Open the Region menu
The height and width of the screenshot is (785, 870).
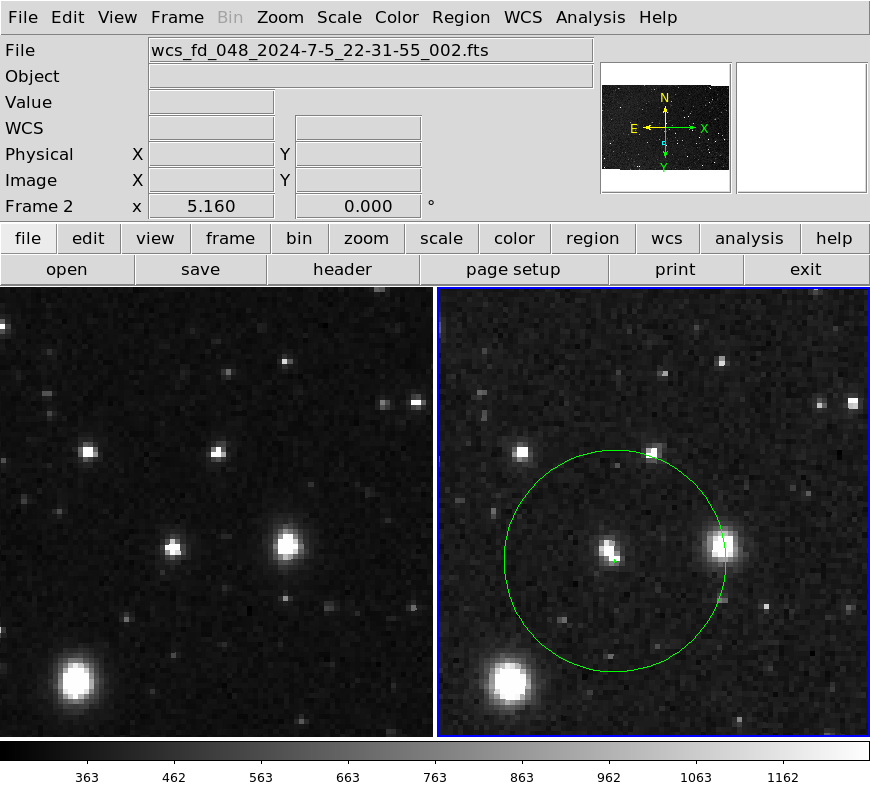click(461, 17)
